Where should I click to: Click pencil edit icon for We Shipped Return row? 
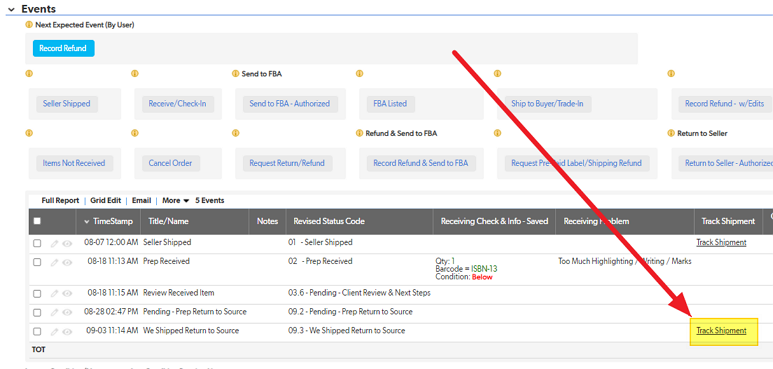click(x=55, y=332)
